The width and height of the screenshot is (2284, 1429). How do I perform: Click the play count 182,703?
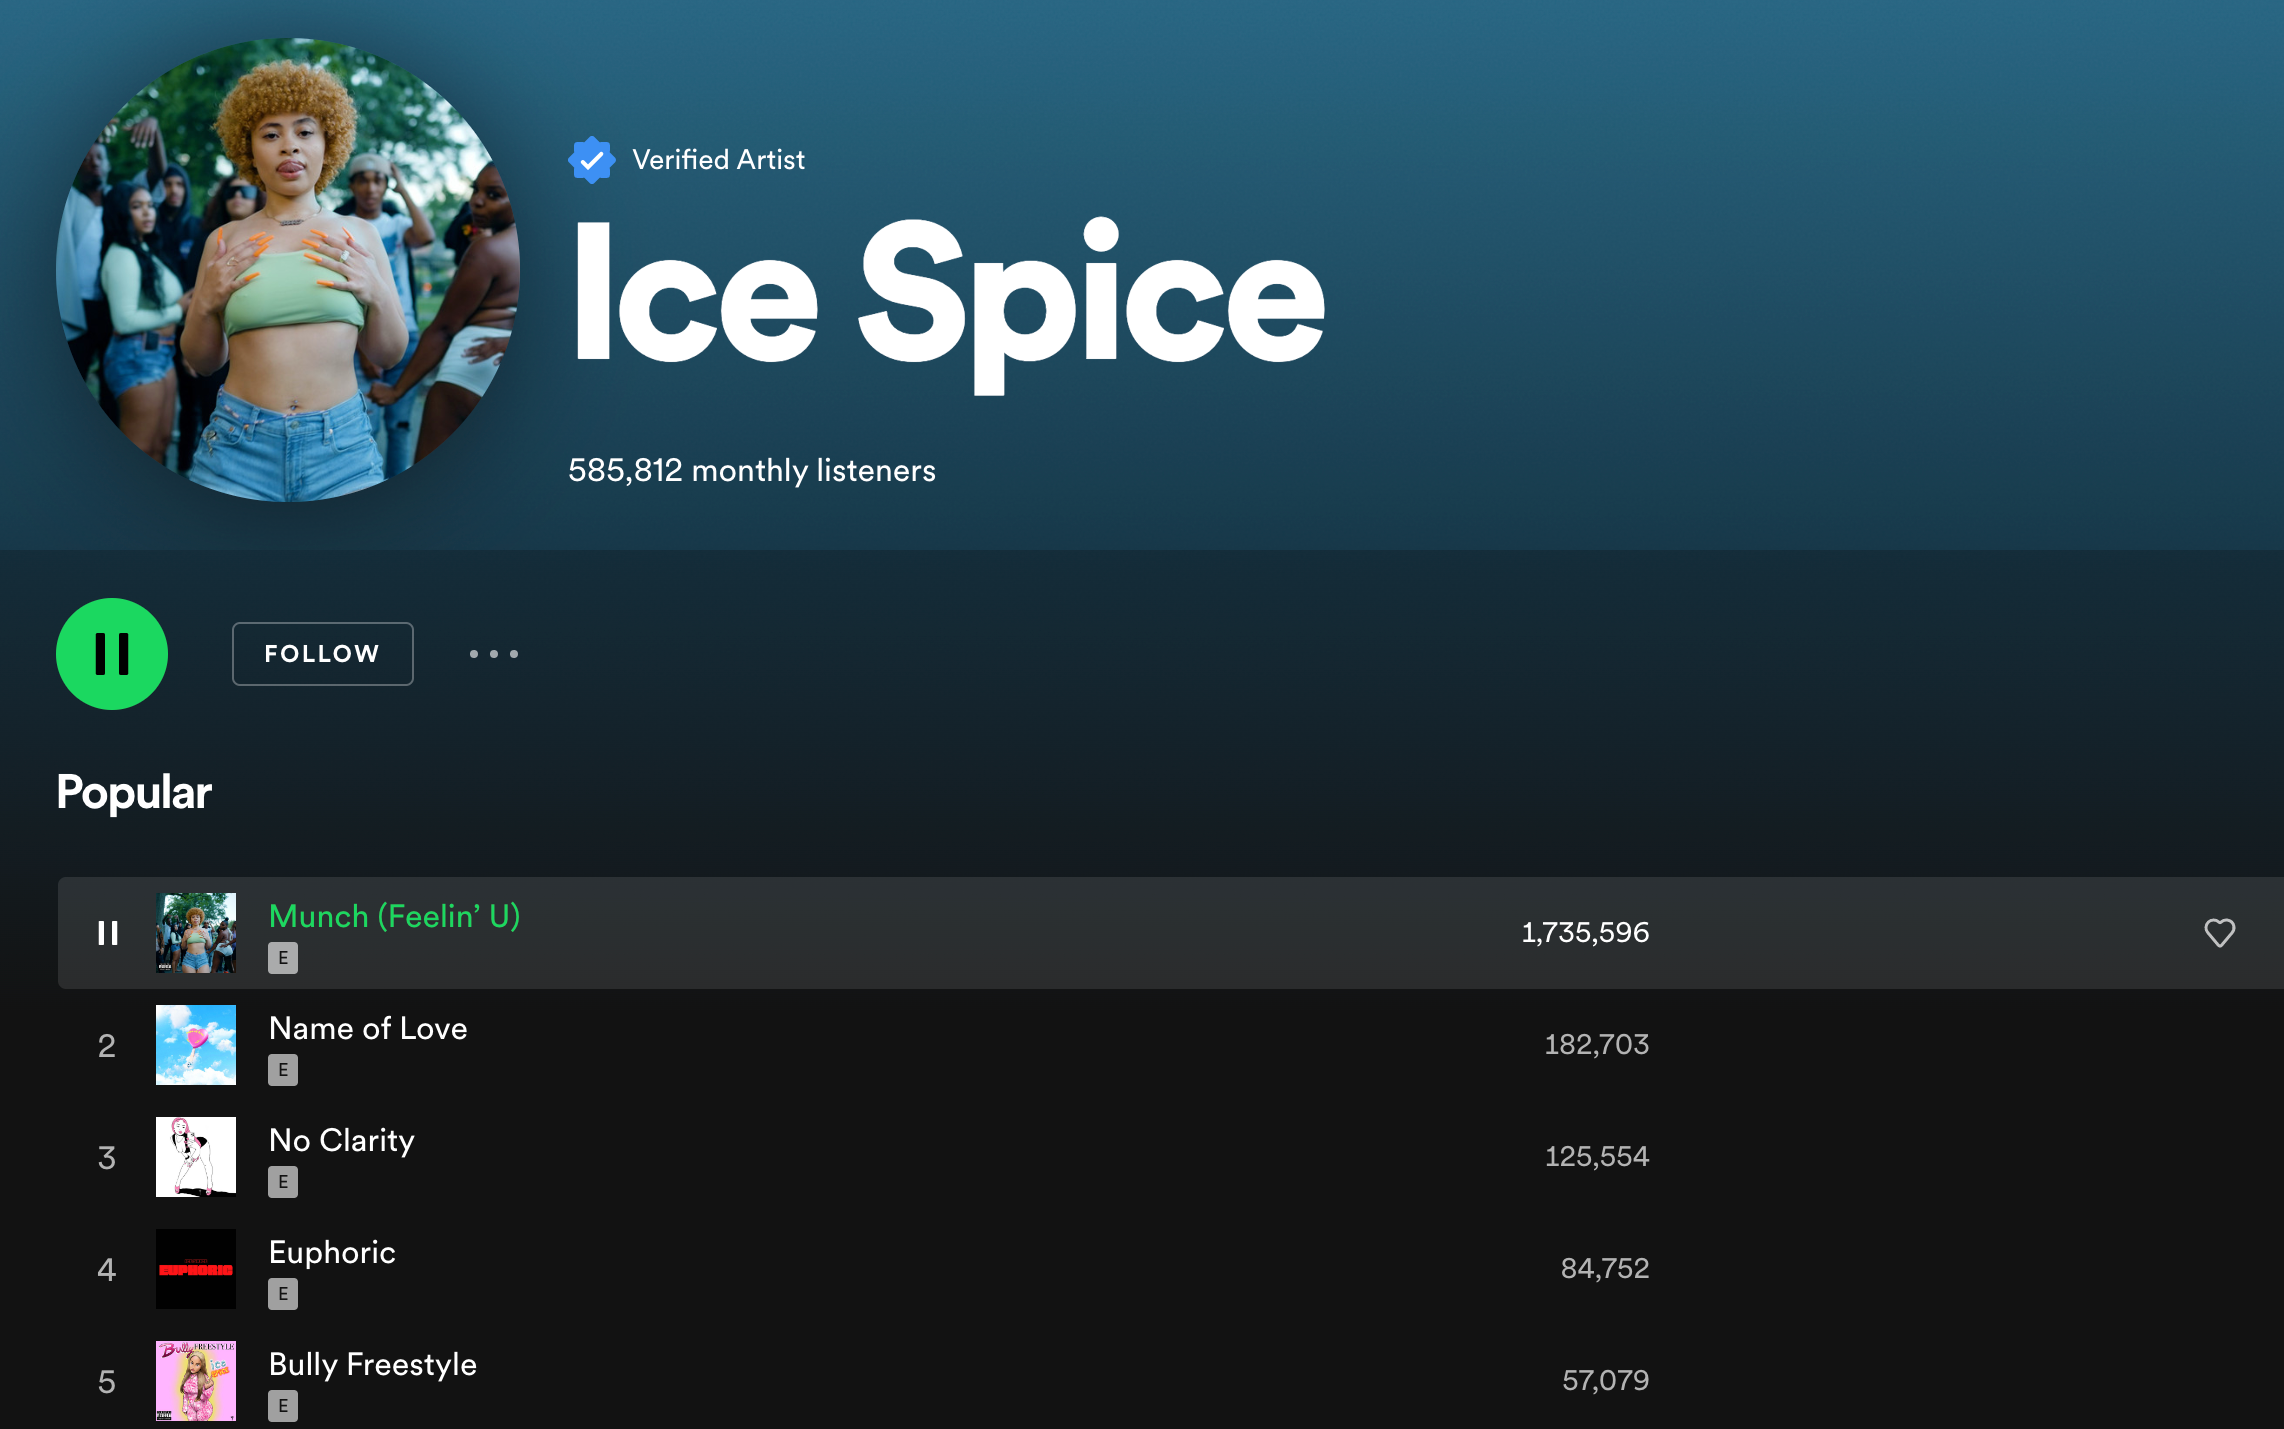1597,1045
